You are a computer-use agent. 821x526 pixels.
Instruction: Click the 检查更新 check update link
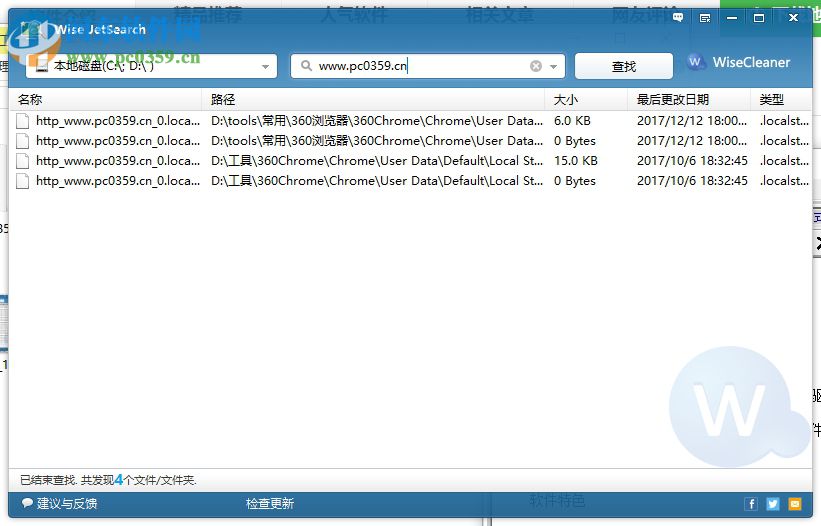[270, 503]
